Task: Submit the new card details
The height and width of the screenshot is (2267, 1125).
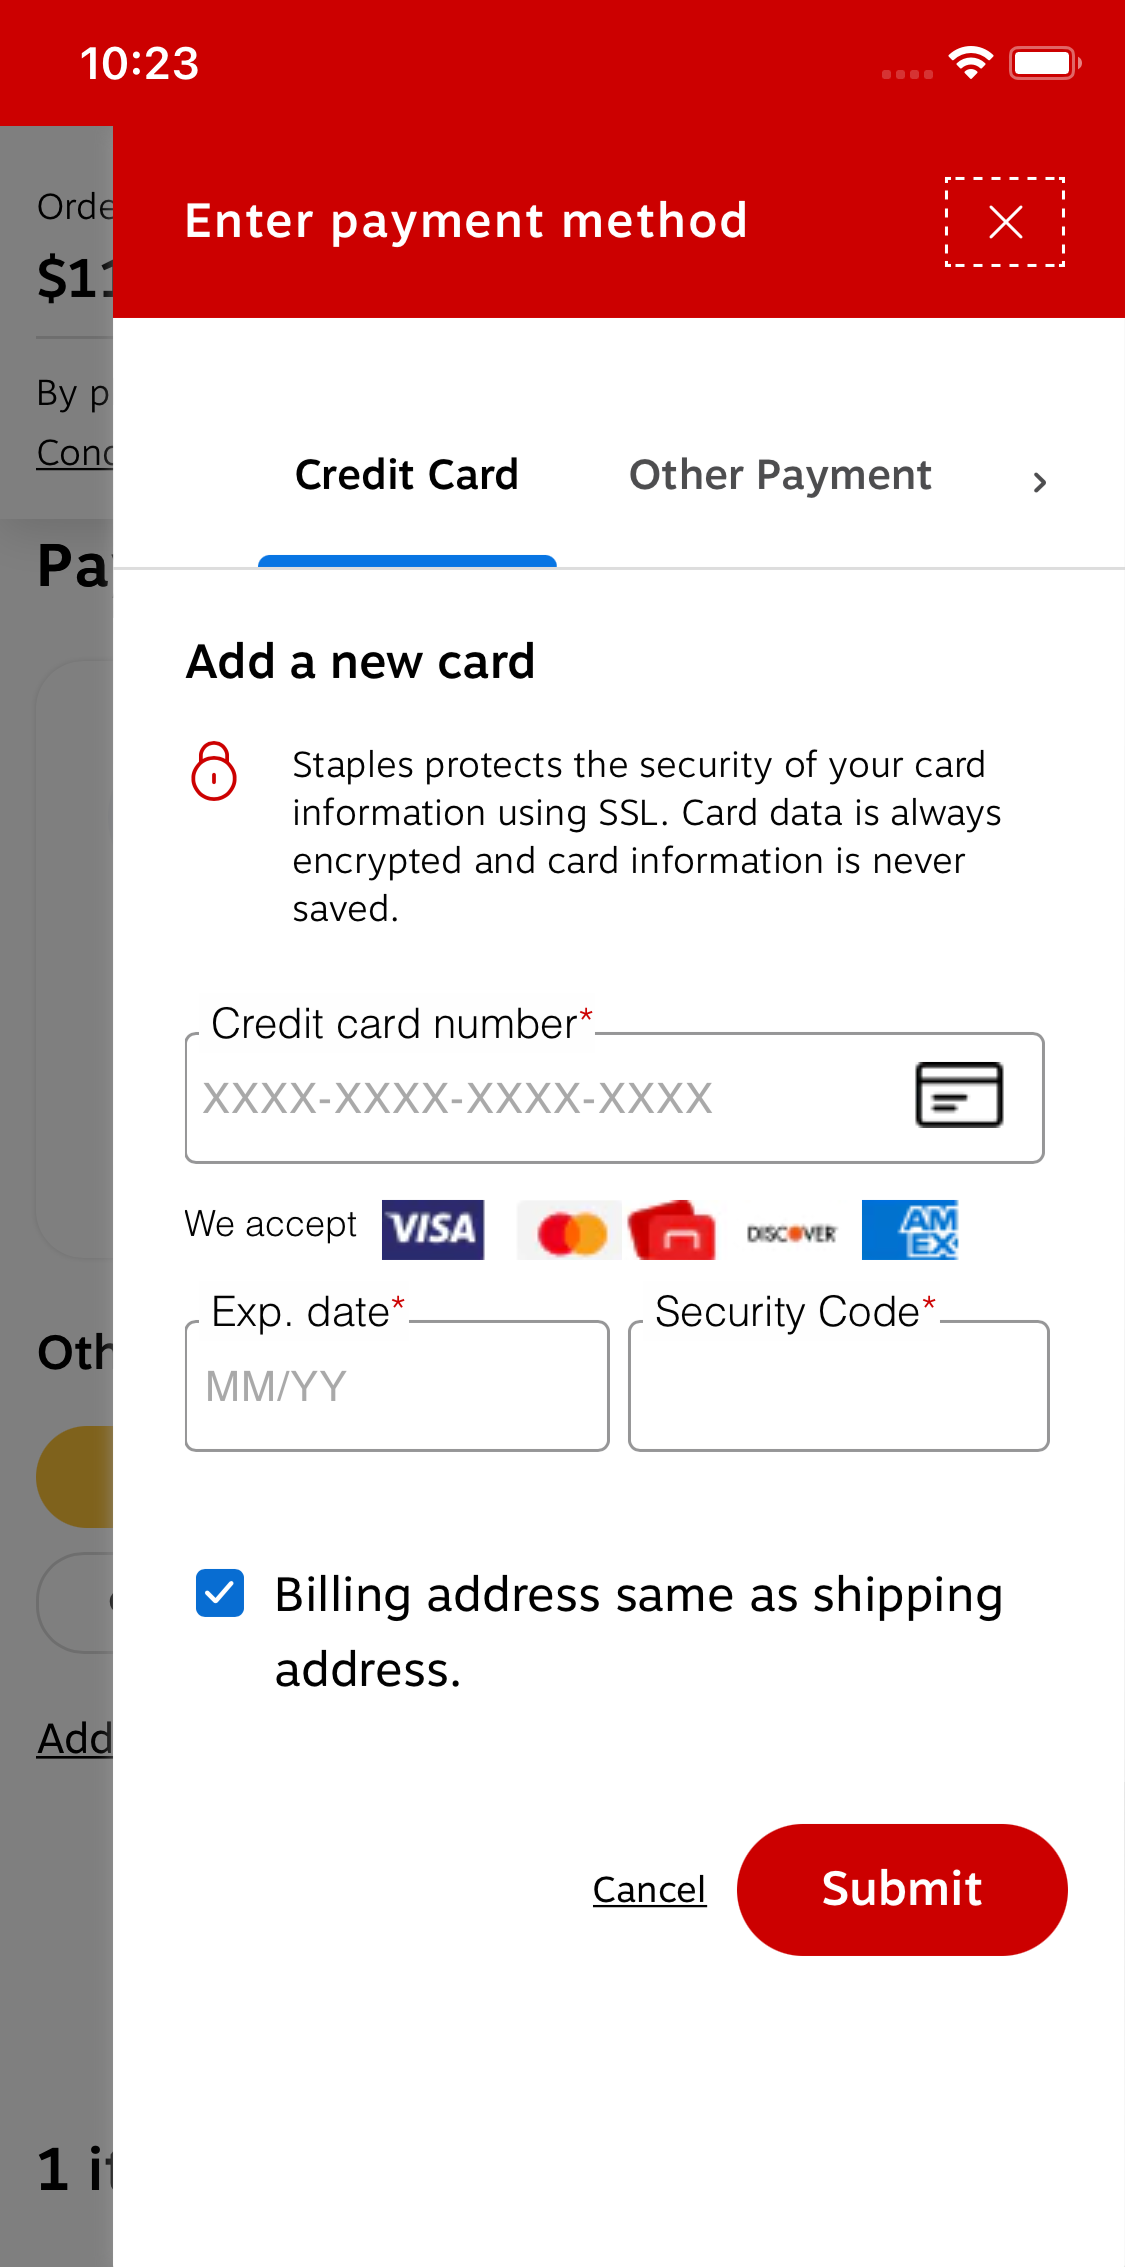Action: tap(901, 1889)
